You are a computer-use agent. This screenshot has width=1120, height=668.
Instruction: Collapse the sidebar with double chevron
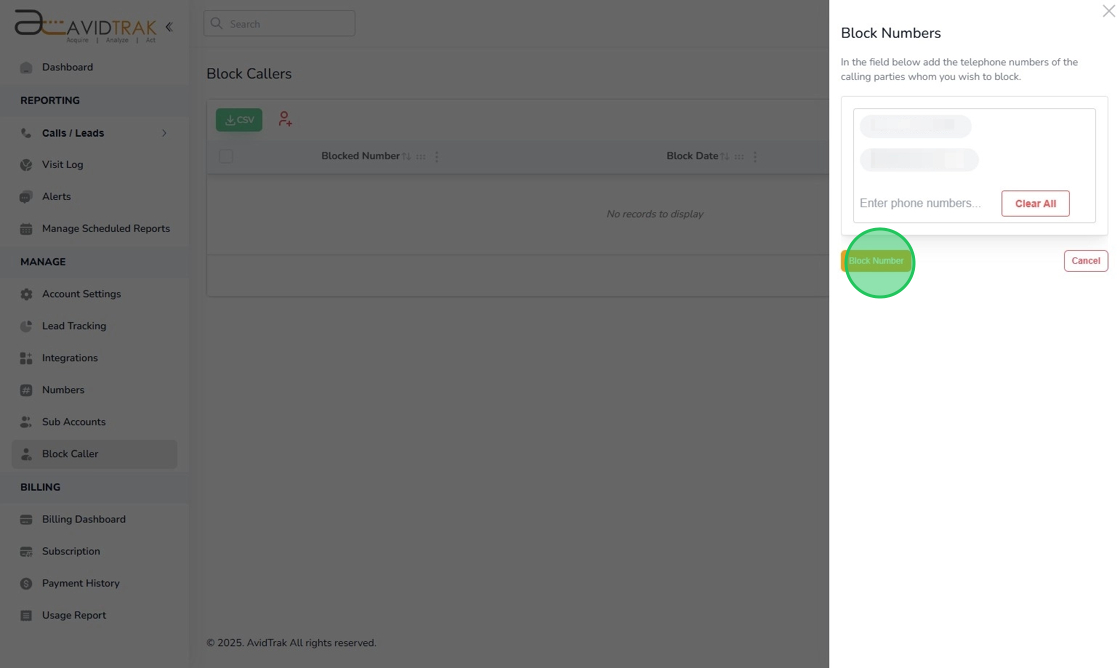169,27
